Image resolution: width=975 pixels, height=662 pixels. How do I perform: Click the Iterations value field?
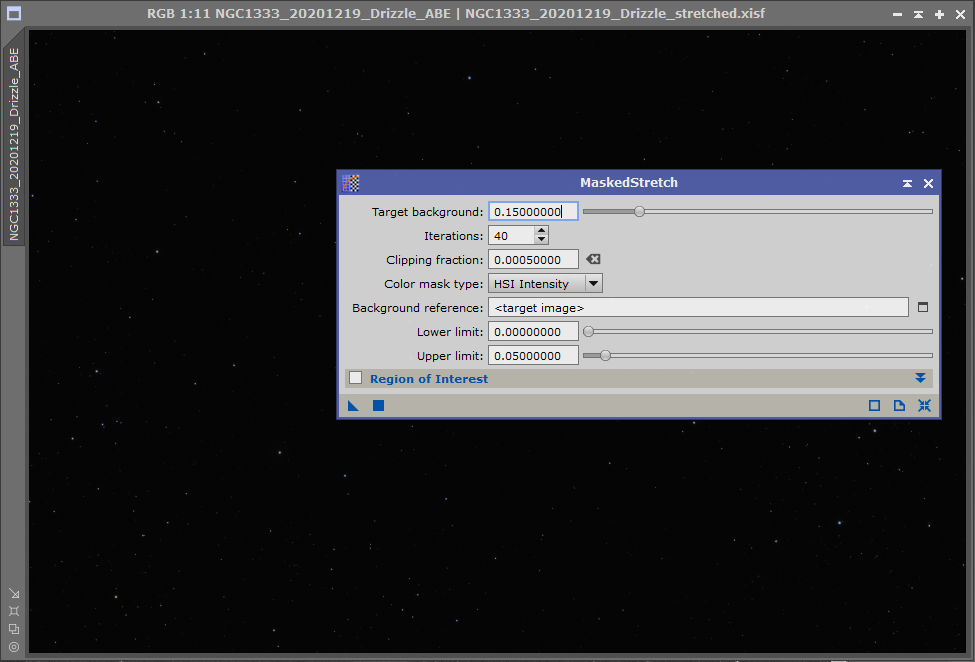coord(511,236)
